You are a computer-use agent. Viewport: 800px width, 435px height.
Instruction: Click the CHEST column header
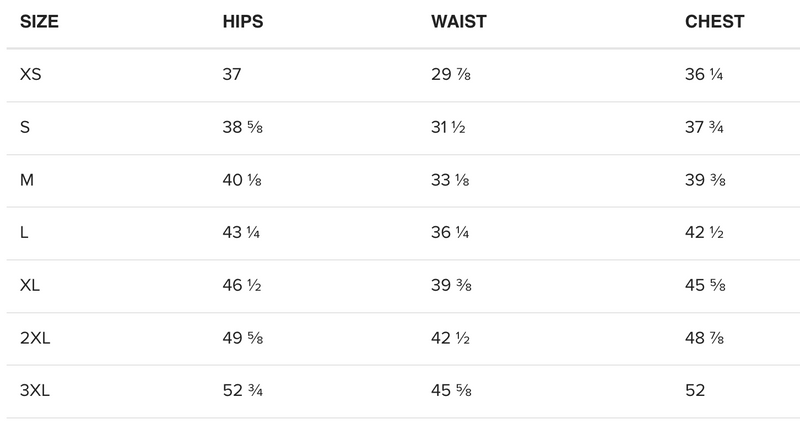(714, 22)
